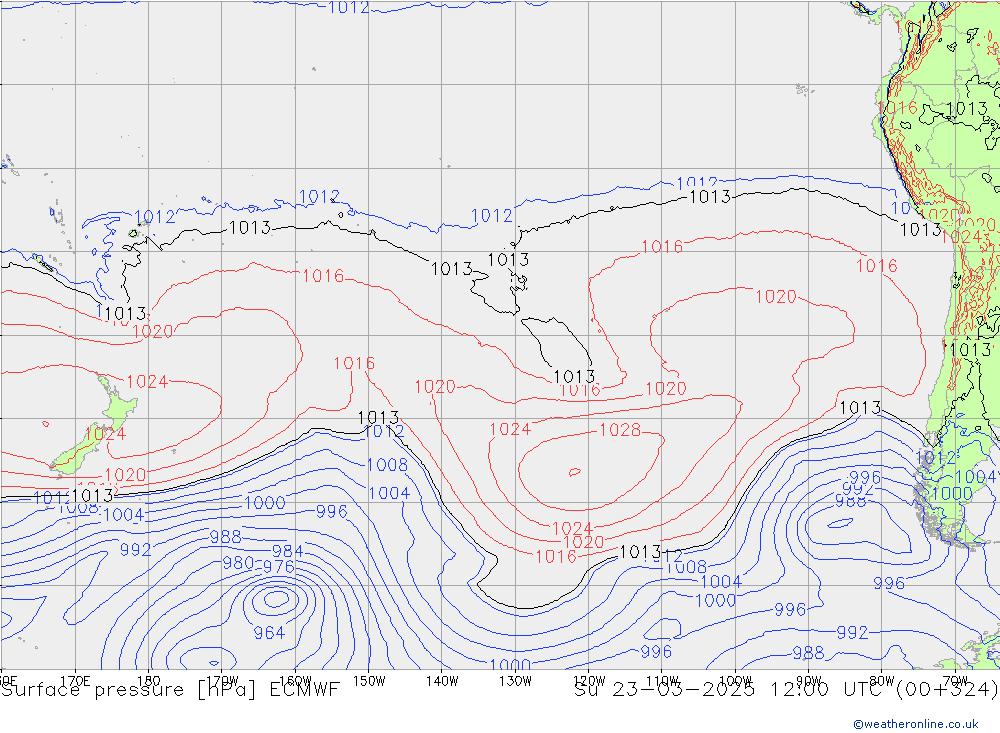Click the weatheronline.co.uk copyright text

[x=916, y=724]
